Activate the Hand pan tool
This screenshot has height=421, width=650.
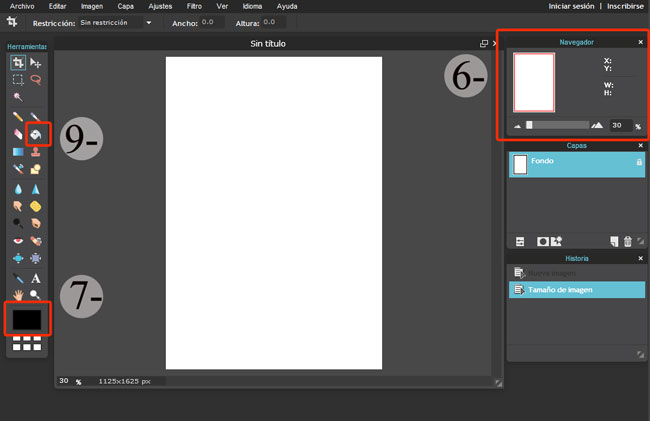point(18,295)
